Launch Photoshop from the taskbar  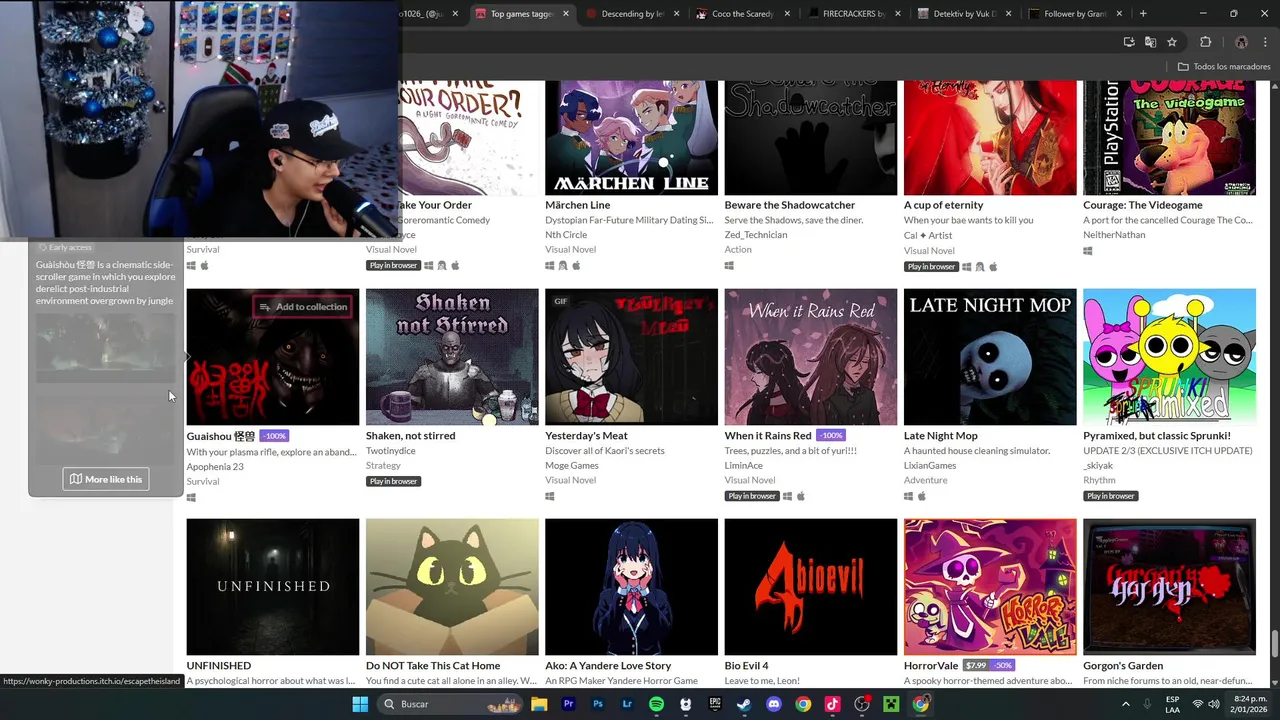pos(598,704)
